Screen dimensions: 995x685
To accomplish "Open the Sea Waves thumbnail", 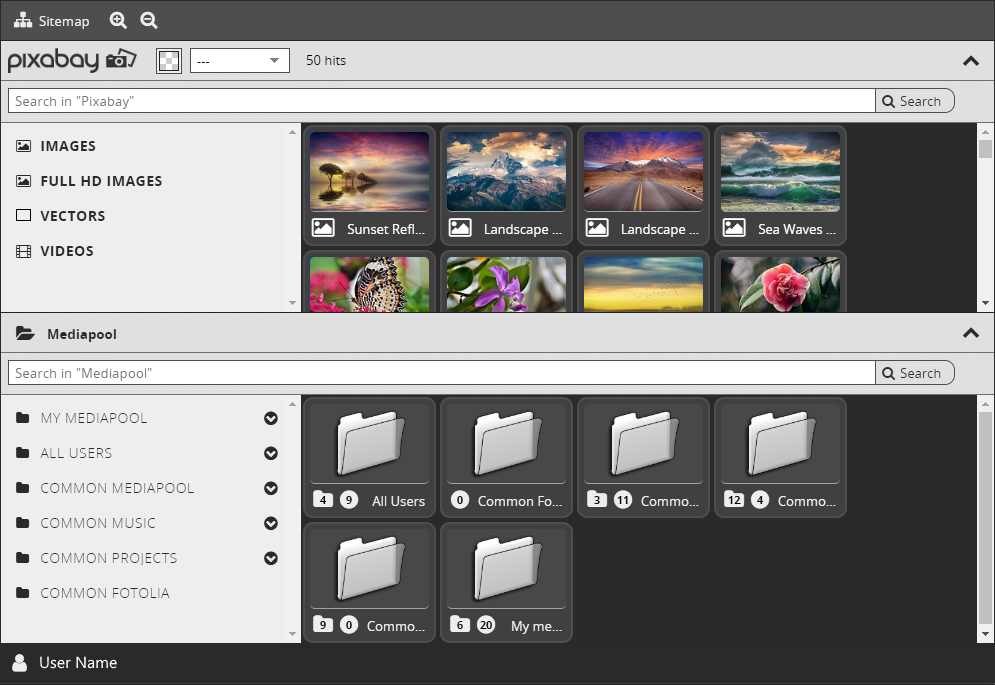I will tap(781, 171).
